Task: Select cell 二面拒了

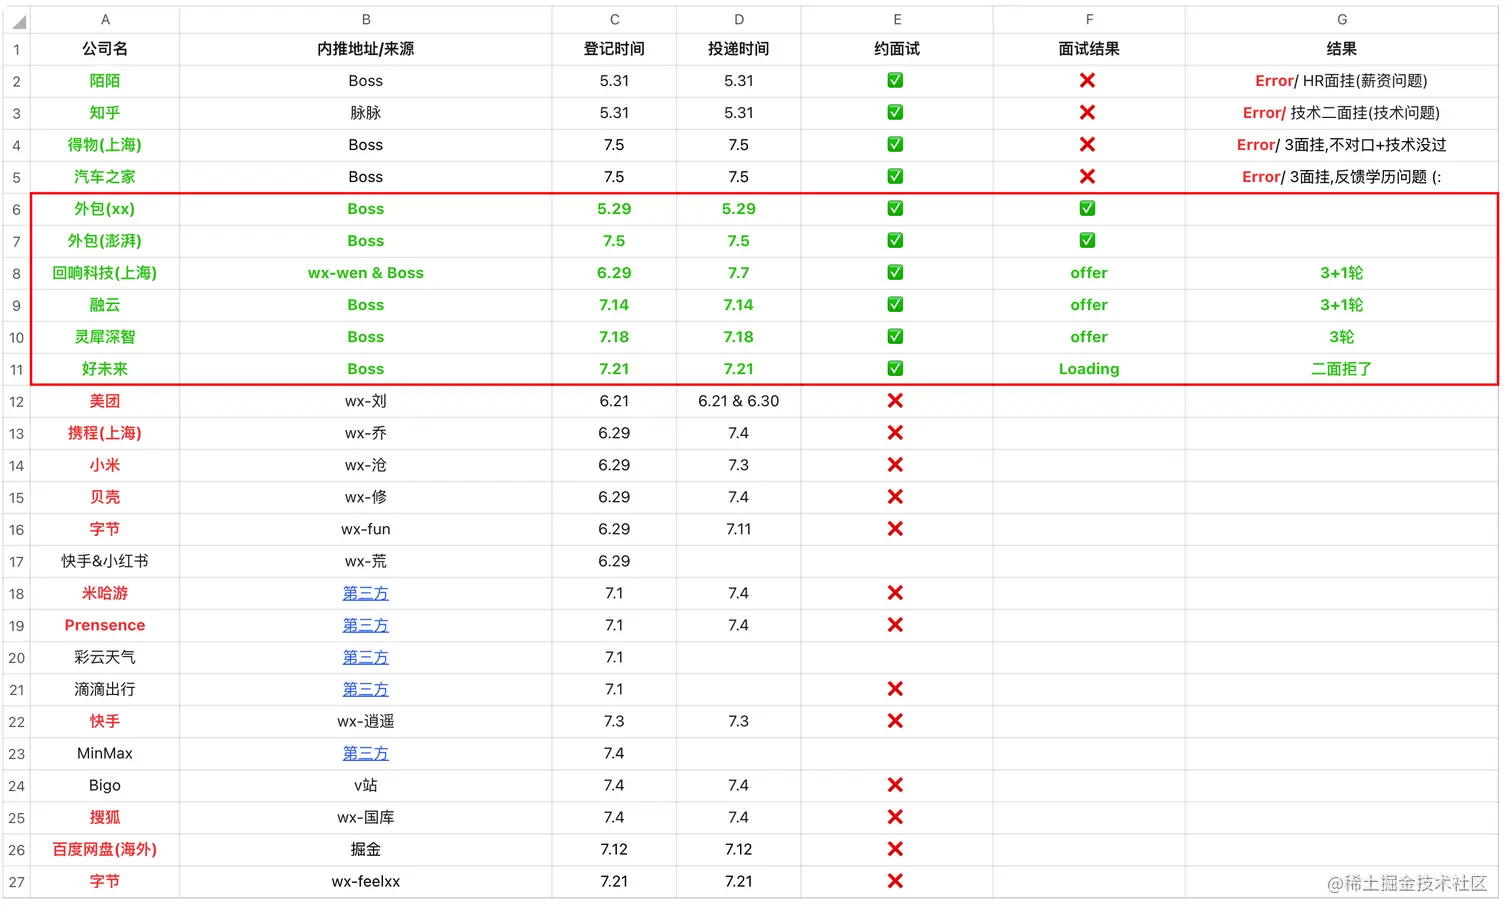Action: pos(1342,369)
